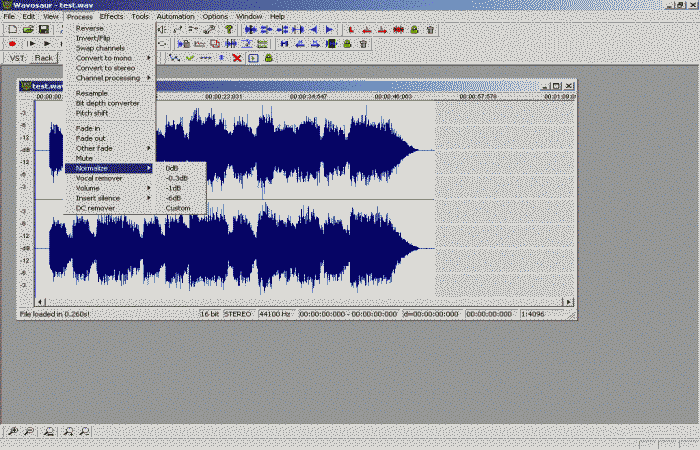The image size is (700, 450).
Task: Click the timeline ruler at 00:00:34:547
Action: point(308,97)
